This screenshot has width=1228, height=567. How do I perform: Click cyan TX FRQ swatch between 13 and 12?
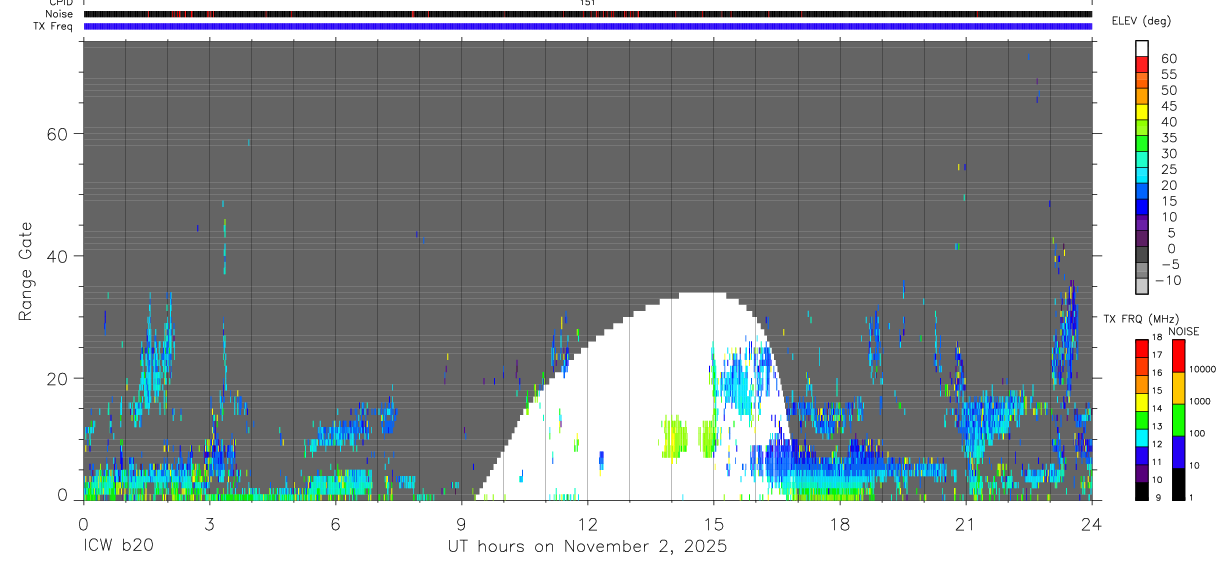point(1142,437)
